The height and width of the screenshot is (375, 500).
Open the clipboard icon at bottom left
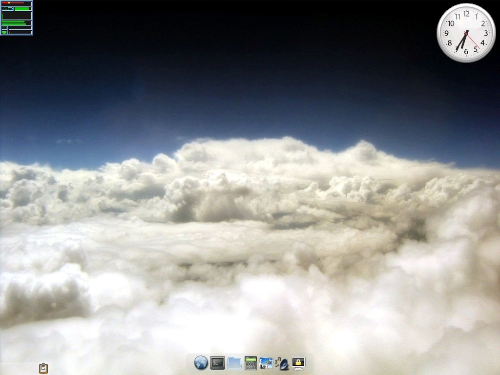(43, 368)
